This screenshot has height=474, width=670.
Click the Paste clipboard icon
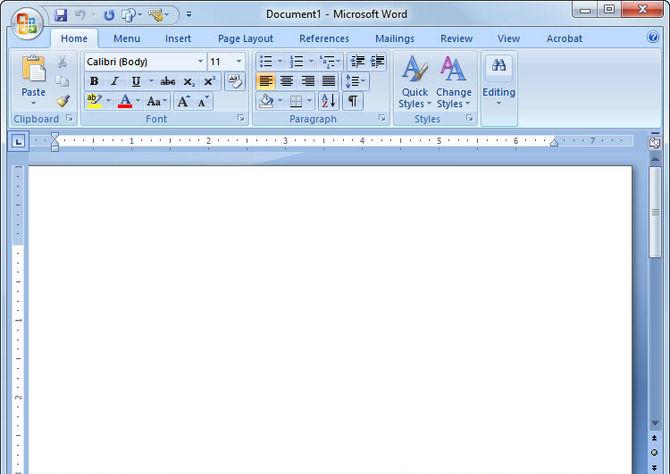tap(34, 69)
